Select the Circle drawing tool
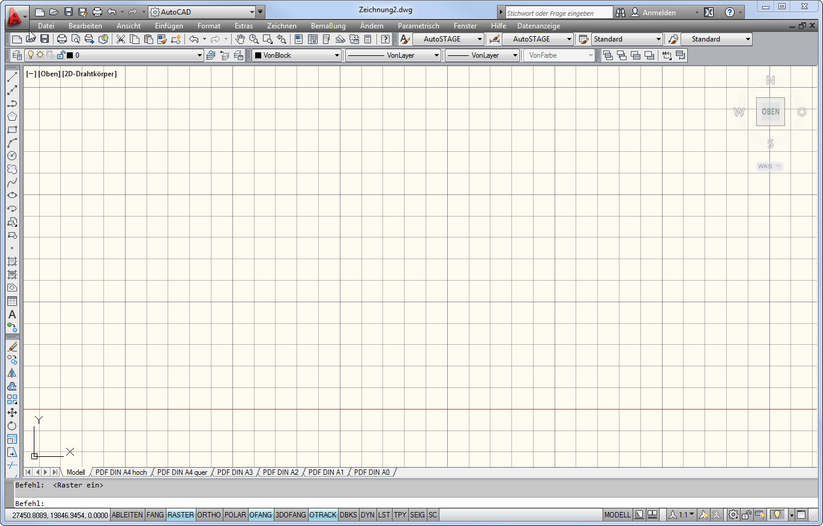The height and width of the screenshot is (526, 823). click(12, 155)
